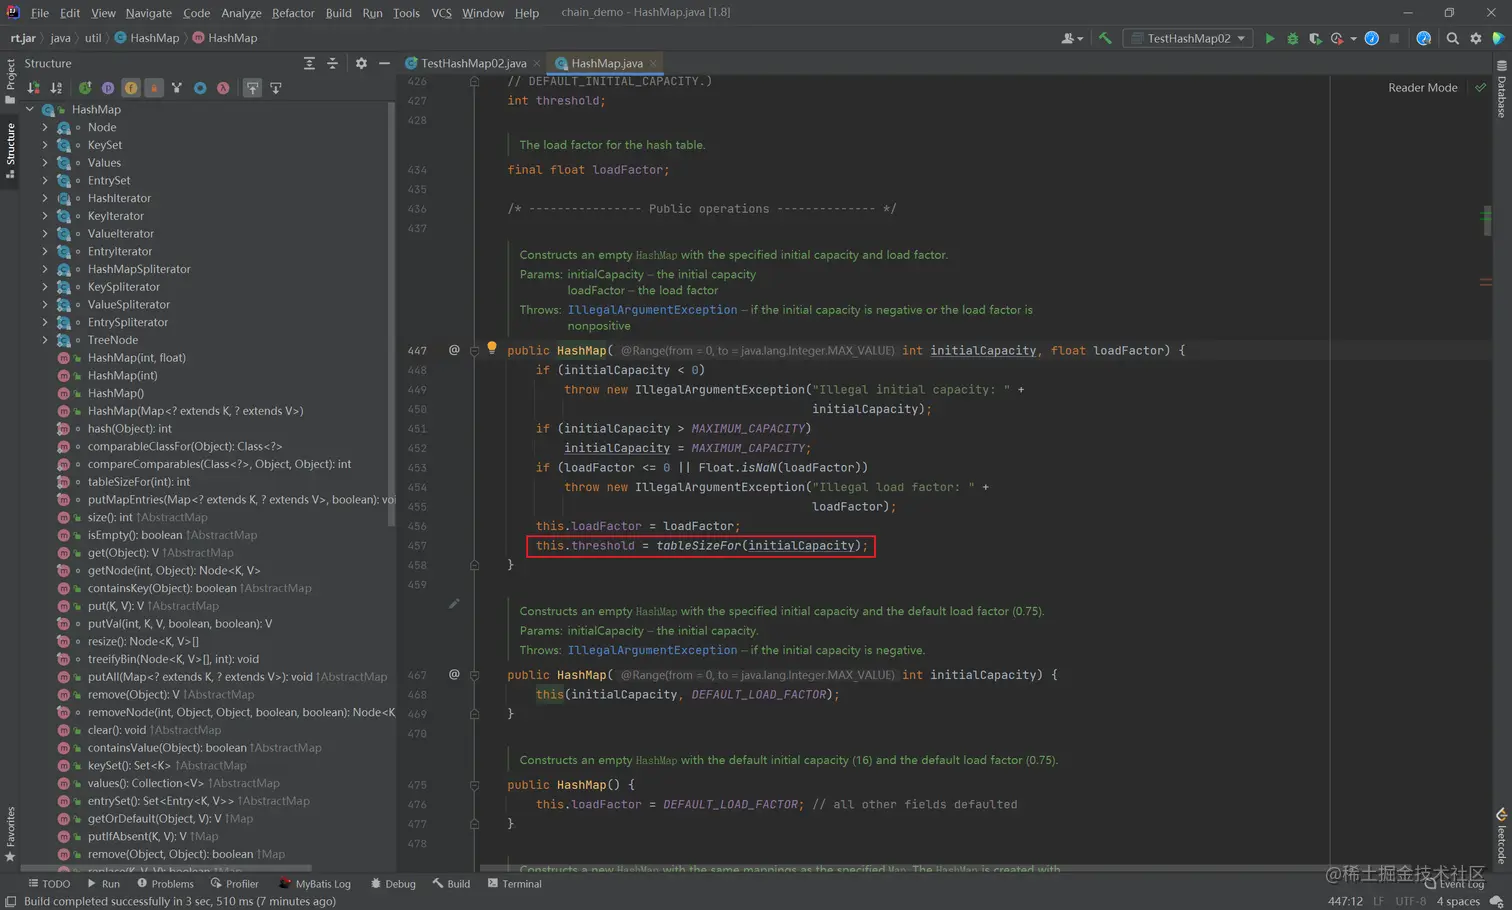Open the TestHashMap02 run configuration dropdown

point(1188,38)
